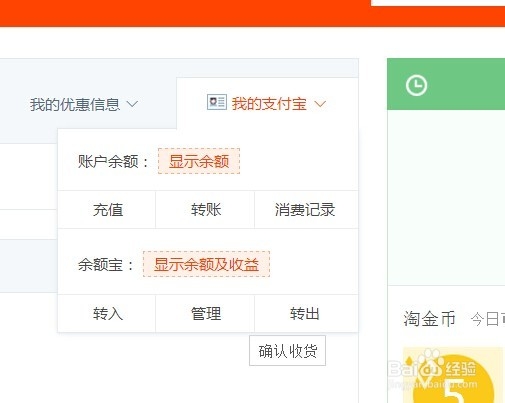This screenshot has height=403, width=505.
Task: Click the Alipay ID card icon
Action: (217, 102)
